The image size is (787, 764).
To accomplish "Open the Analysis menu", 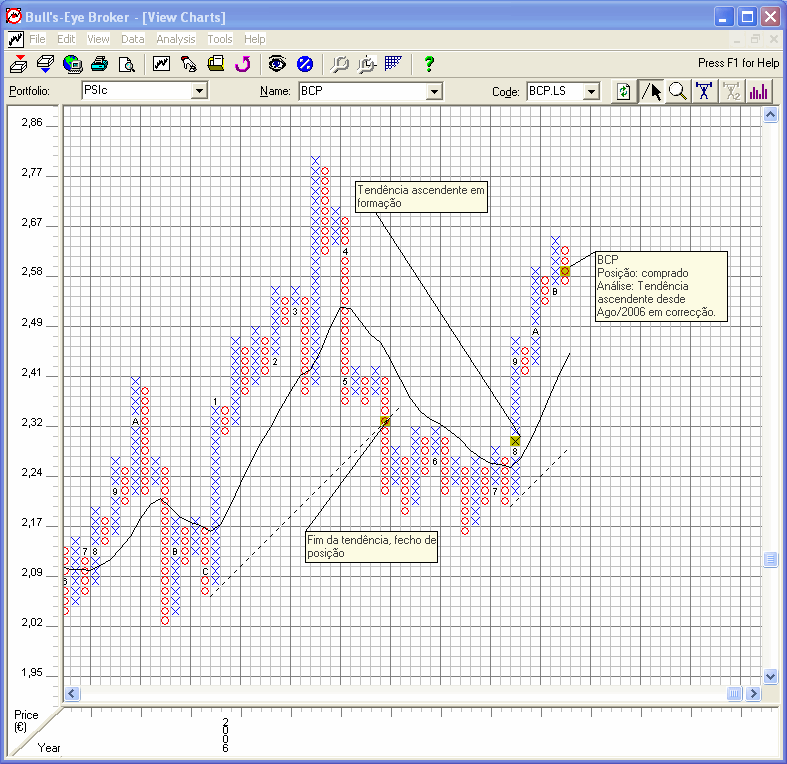I will [176, 39].
